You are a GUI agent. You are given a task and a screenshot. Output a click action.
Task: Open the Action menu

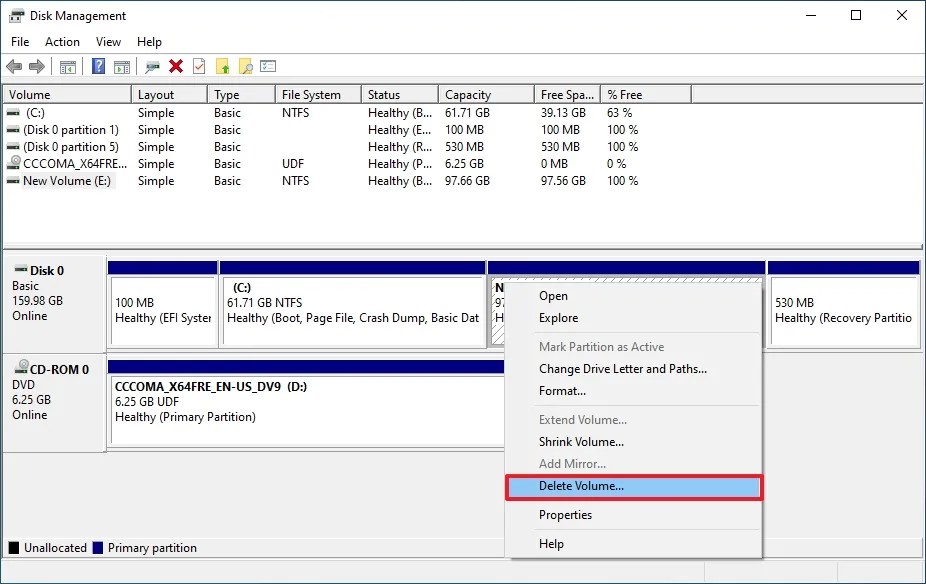62,42
